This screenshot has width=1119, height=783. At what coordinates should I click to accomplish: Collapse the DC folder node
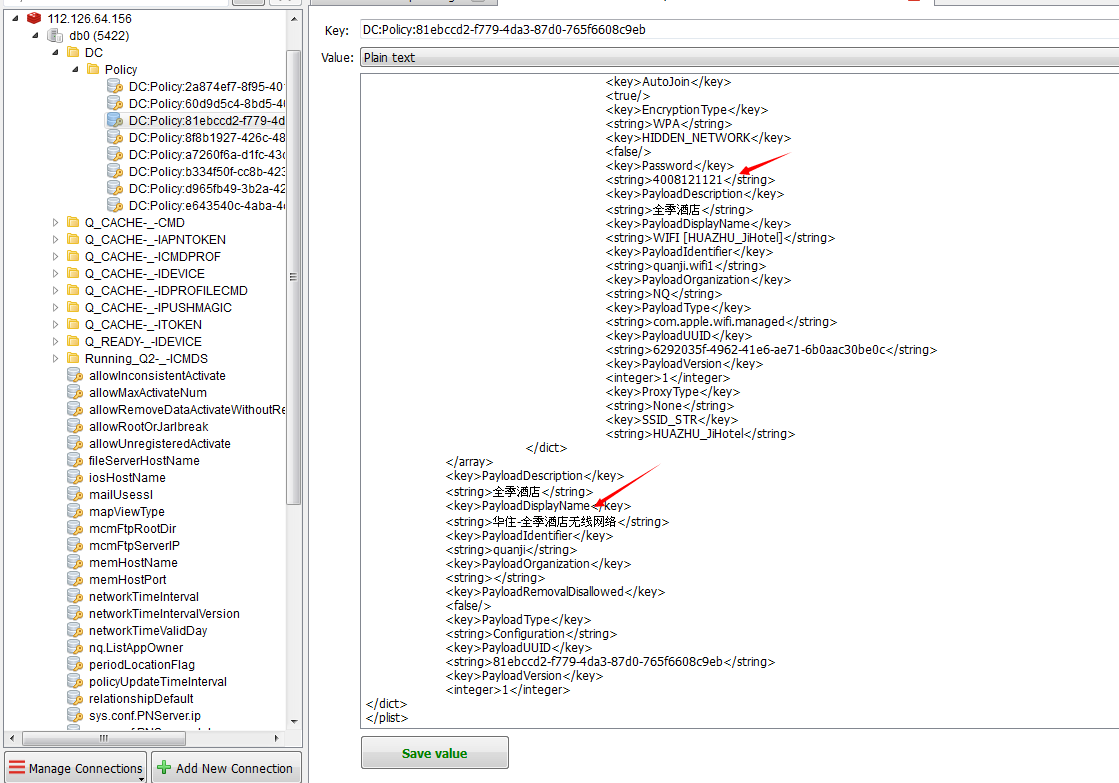point(55,52)
